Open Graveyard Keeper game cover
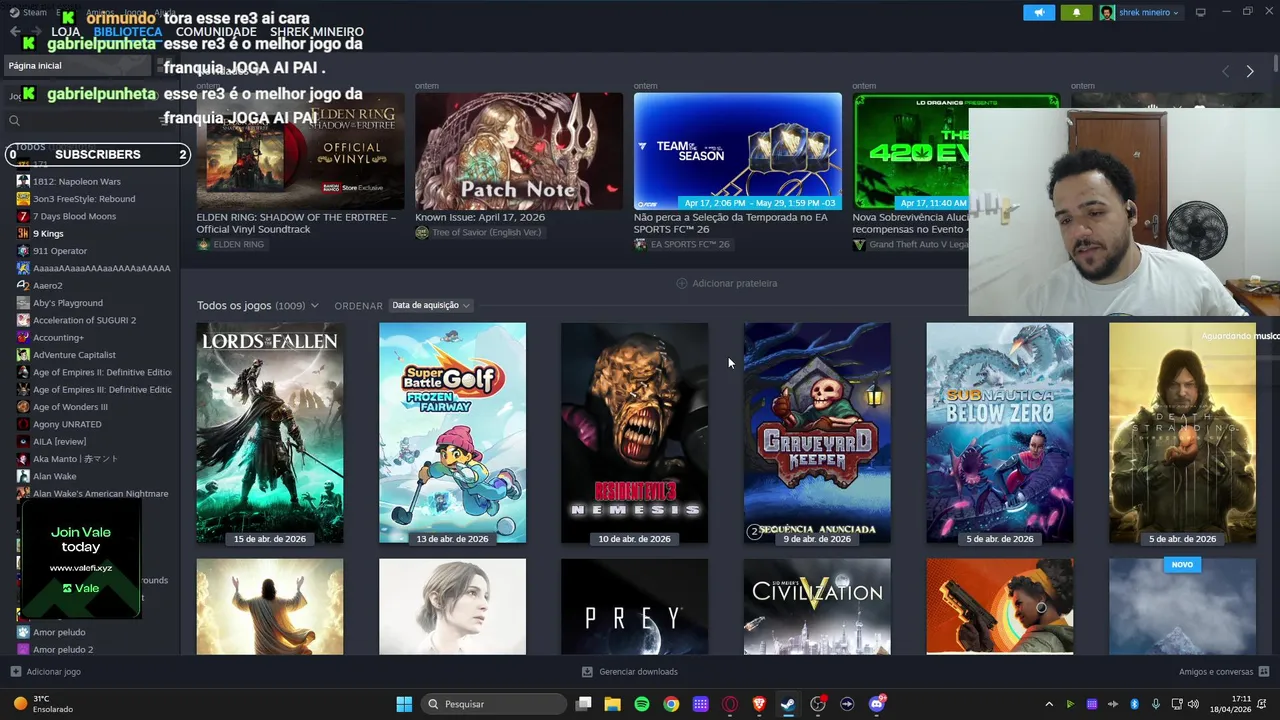1280x720 pixels. coord(817,433)
